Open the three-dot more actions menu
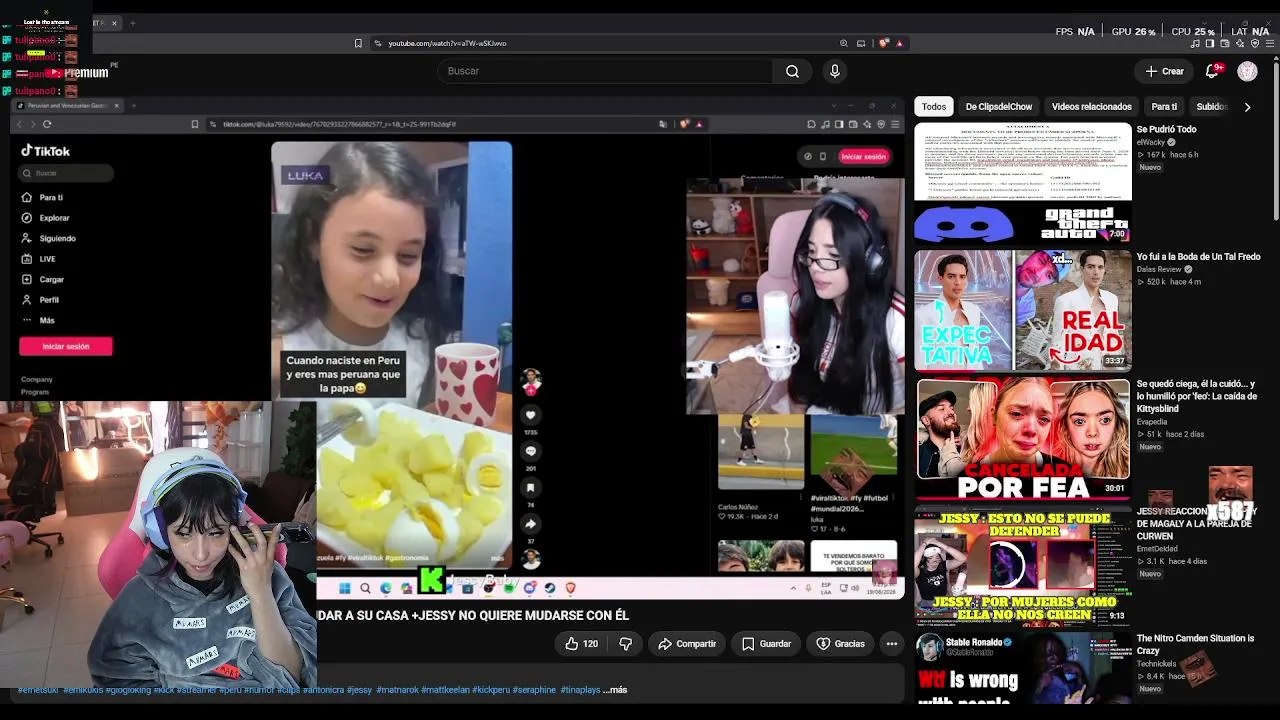Viewport: 1280px width, 720px height. tap(892, 644)
